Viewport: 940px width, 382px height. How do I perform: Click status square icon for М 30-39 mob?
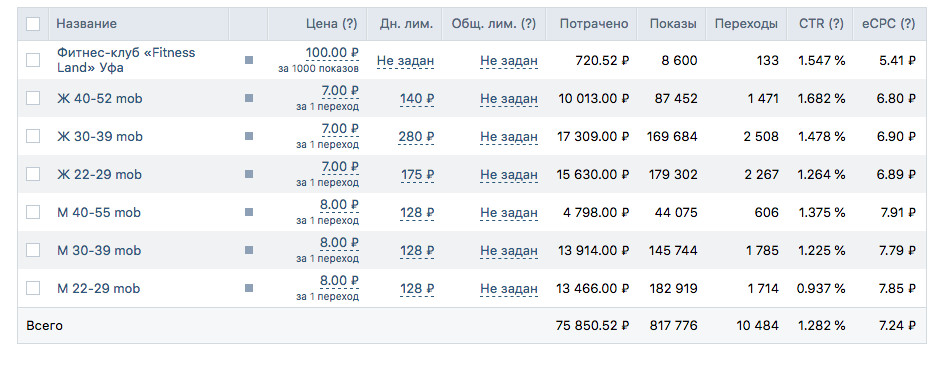point(249,250)
